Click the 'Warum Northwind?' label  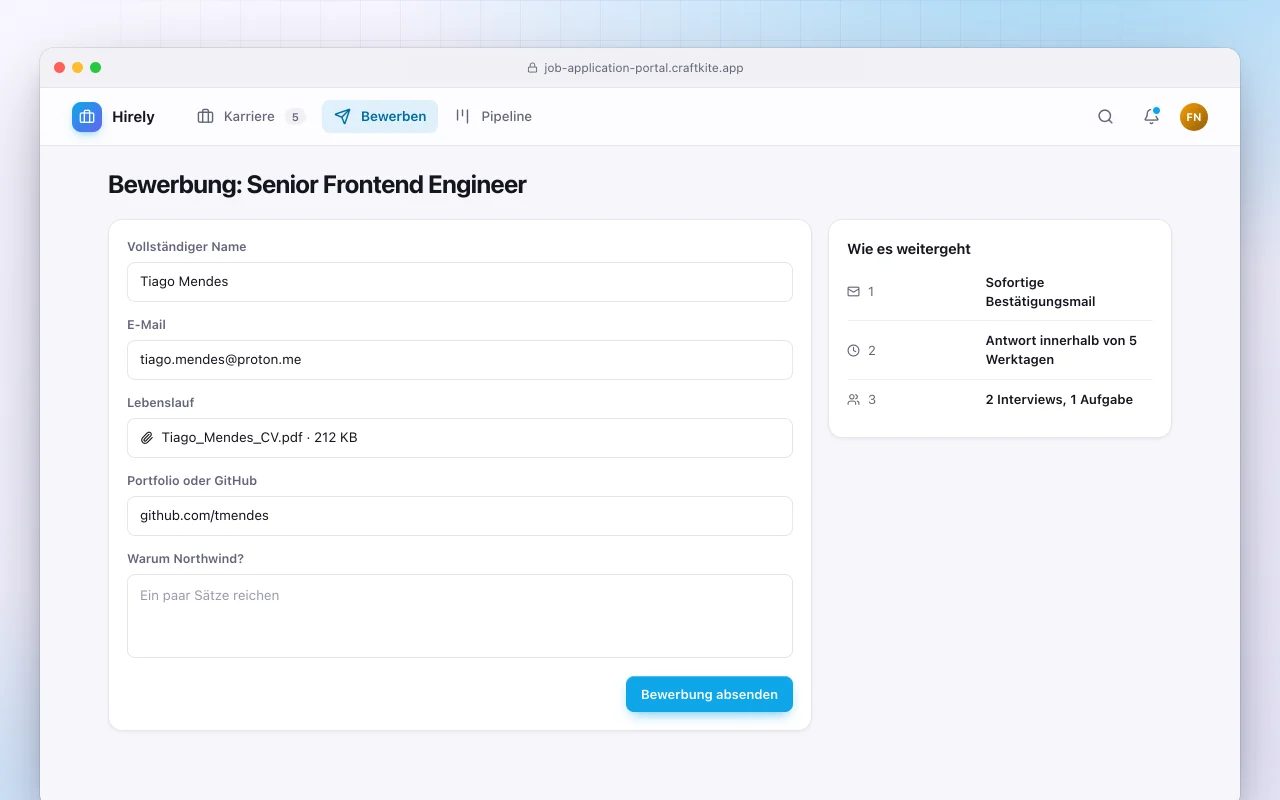coord(185,559)
